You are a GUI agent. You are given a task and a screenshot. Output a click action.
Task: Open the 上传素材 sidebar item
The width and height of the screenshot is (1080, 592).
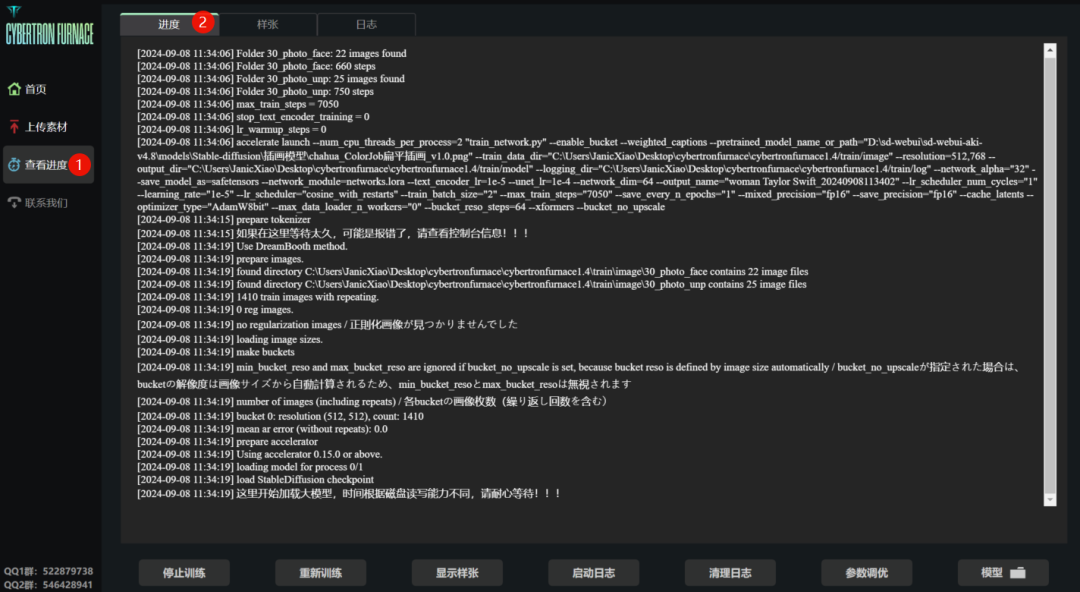(x=48, y=127)
